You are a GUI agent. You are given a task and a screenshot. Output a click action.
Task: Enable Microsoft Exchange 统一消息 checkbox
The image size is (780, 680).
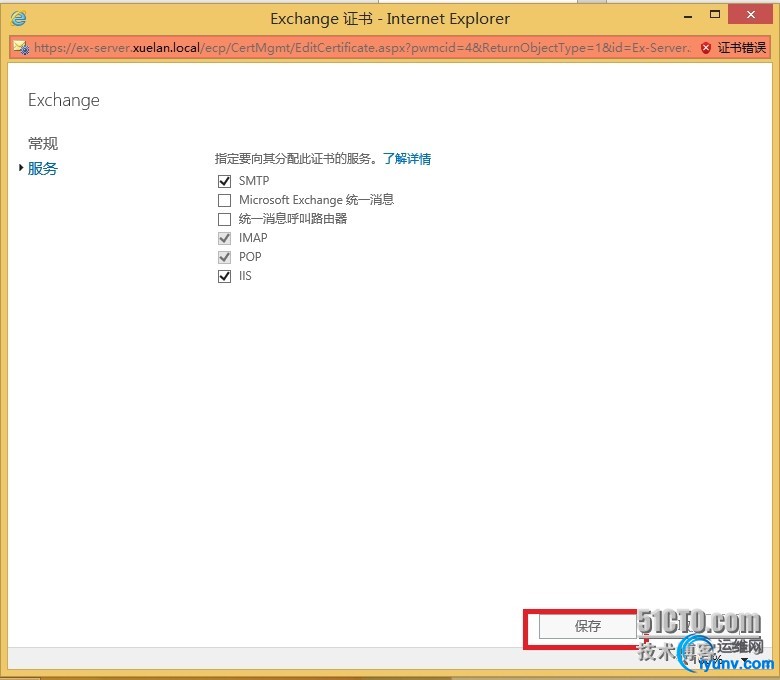pyautogui.click(x=224, y=200)
